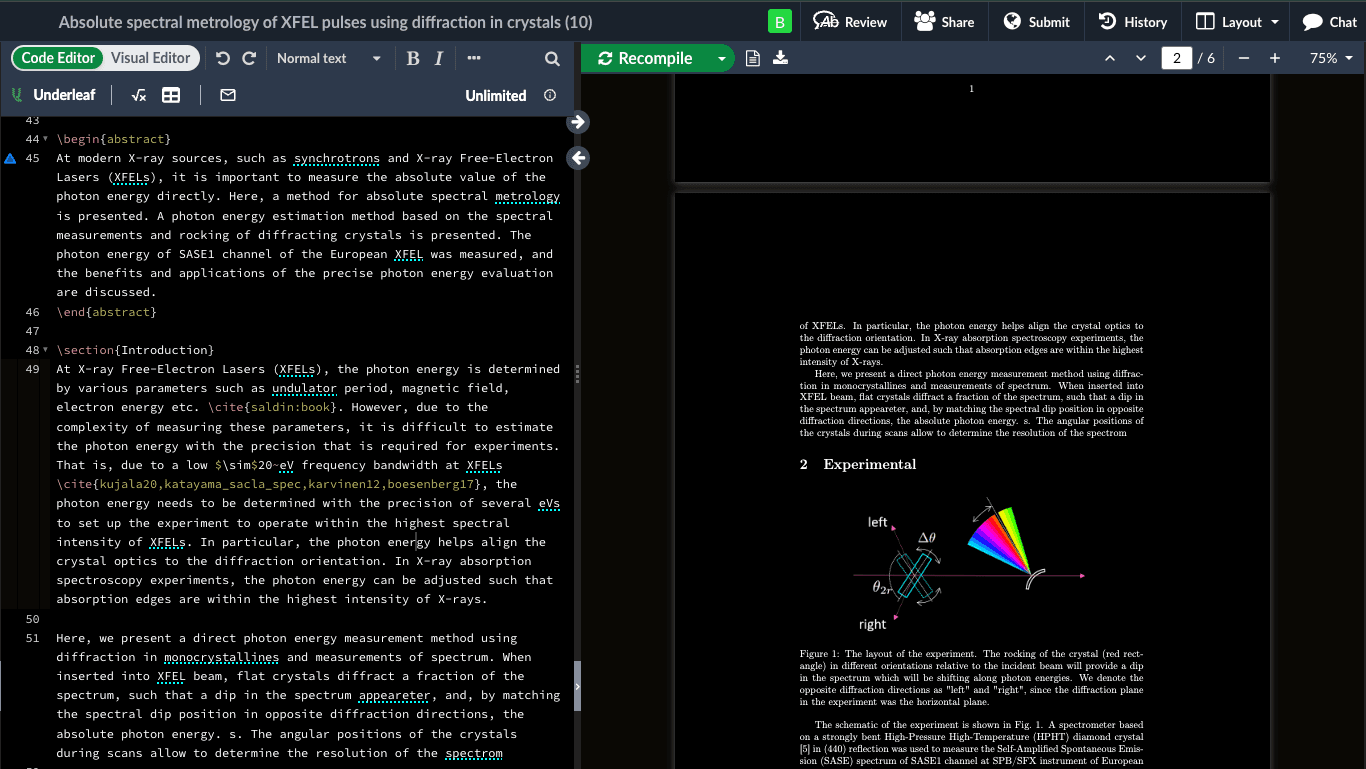Open the Share dialog
1366x769 pixels.
pyautogui.click(x=944, y=22)
